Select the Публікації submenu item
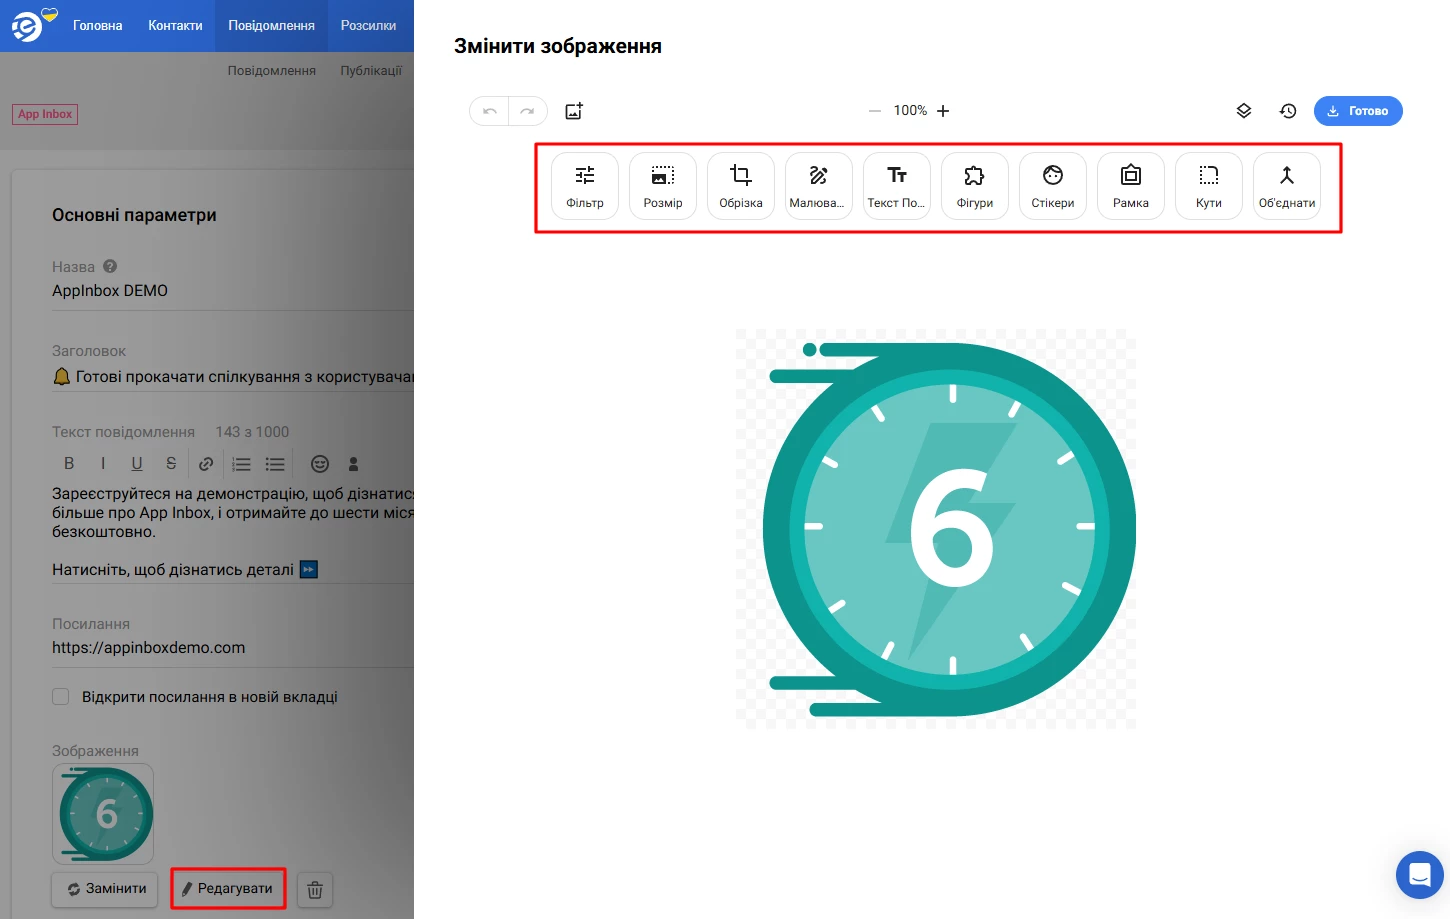 (x=371, y=71)
